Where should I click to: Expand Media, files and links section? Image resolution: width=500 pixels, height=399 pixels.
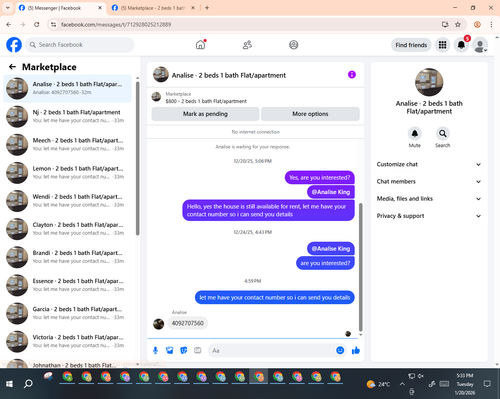pos(429,199)
